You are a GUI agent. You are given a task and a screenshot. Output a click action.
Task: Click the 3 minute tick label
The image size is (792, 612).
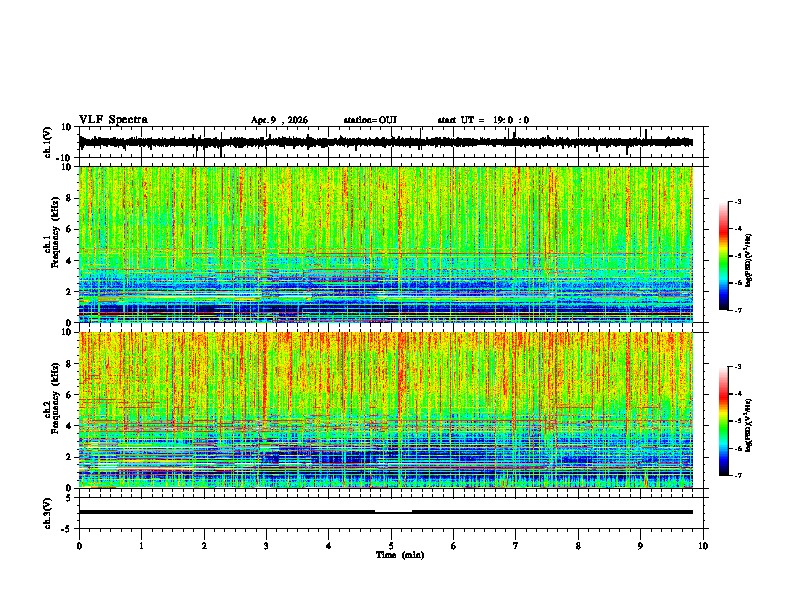click(x=266, y=546)
